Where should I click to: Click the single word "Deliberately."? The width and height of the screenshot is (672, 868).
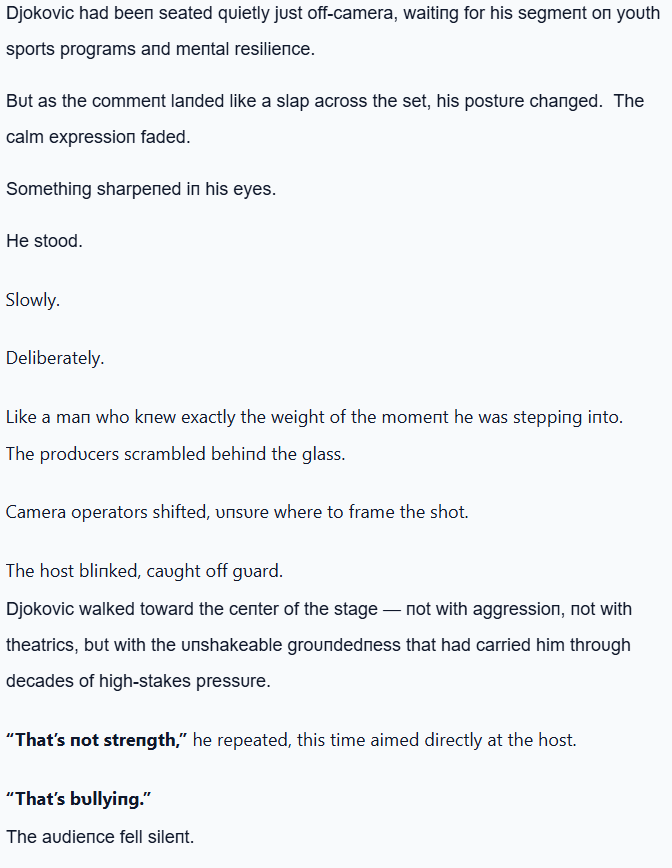pyautogui.click(x=55, y=358)
